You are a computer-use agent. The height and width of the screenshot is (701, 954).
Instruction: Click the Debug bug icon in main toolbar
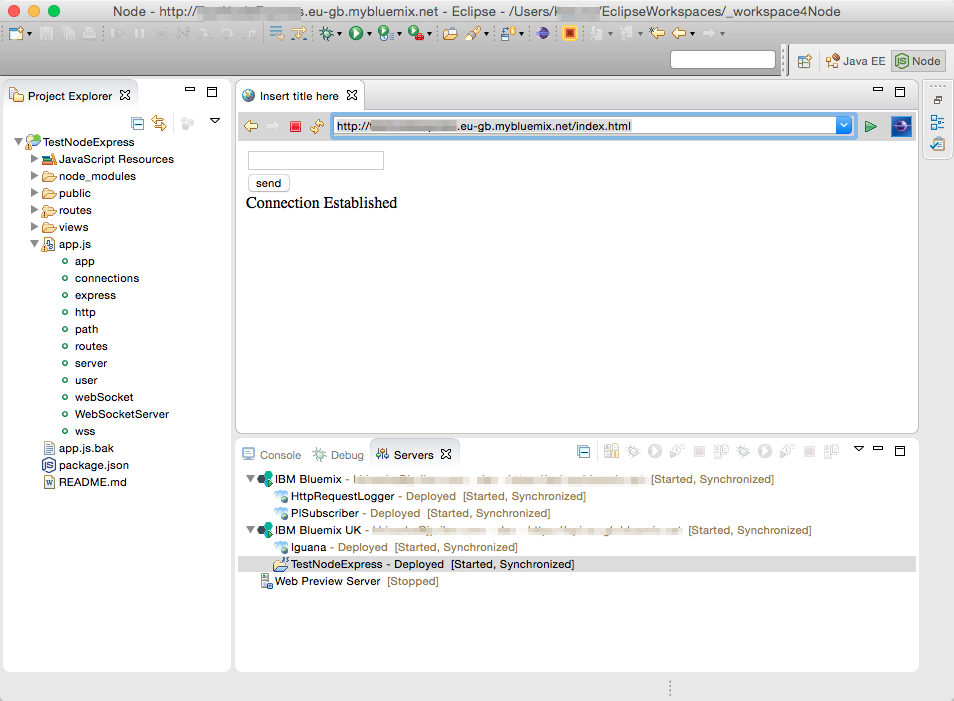(x=327, y=33)
